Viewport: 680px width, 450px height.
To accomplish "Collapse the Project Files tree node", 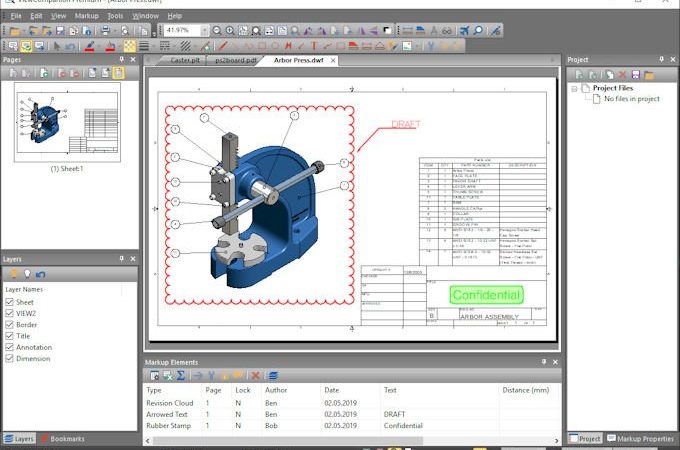I will pyautogui.click(x=574, y=88).
